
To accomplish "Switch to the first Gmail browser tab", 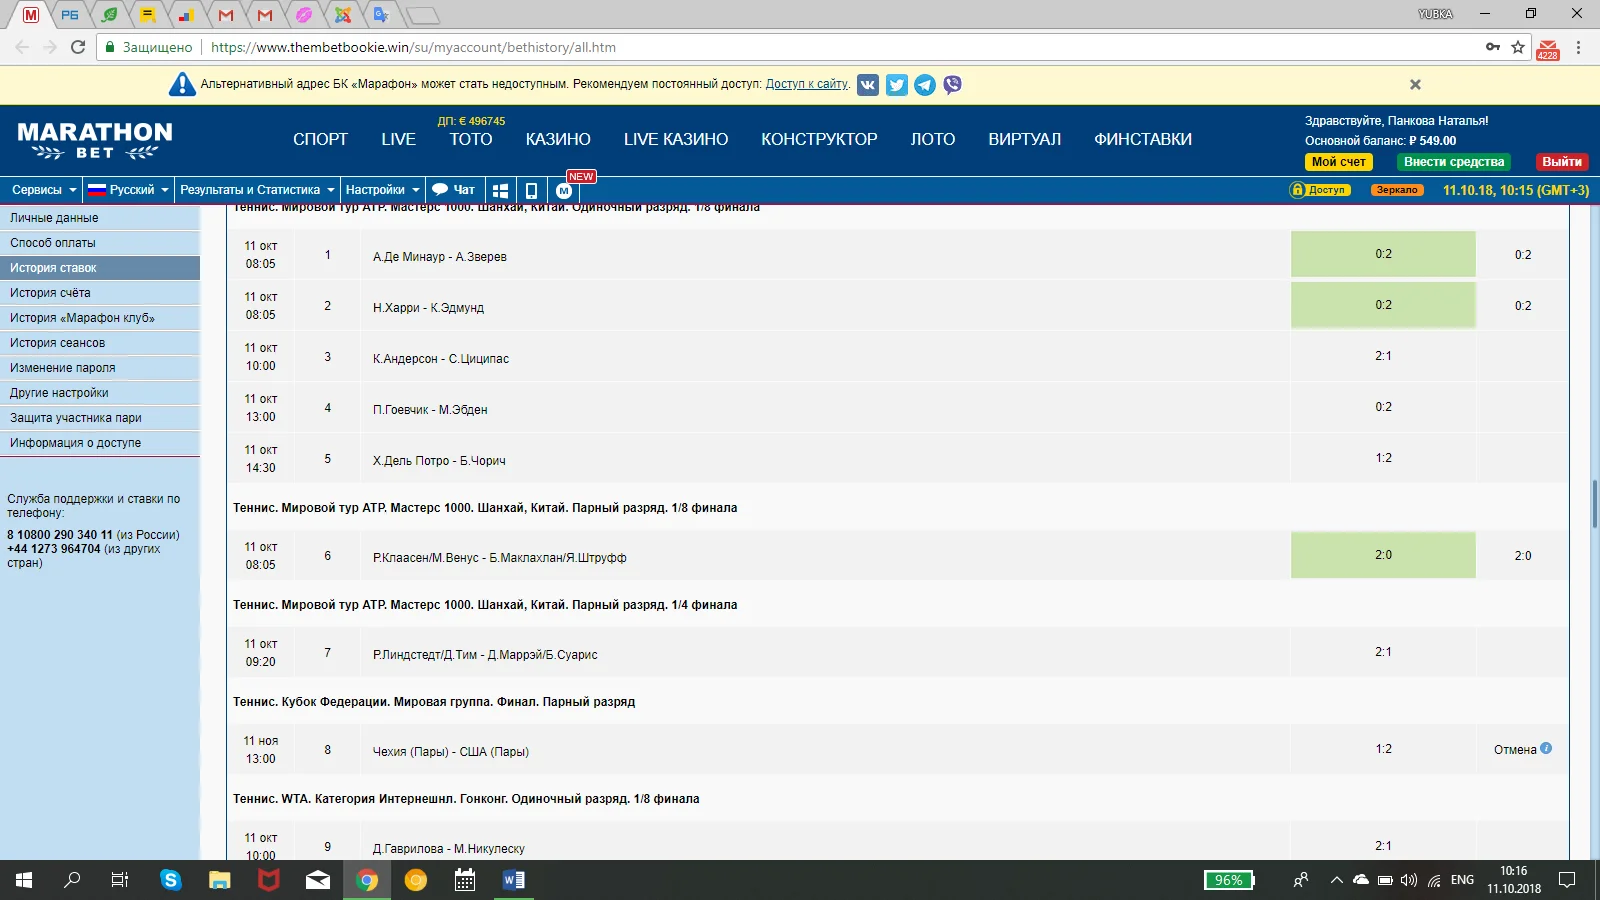I will [x=226, y=15].
